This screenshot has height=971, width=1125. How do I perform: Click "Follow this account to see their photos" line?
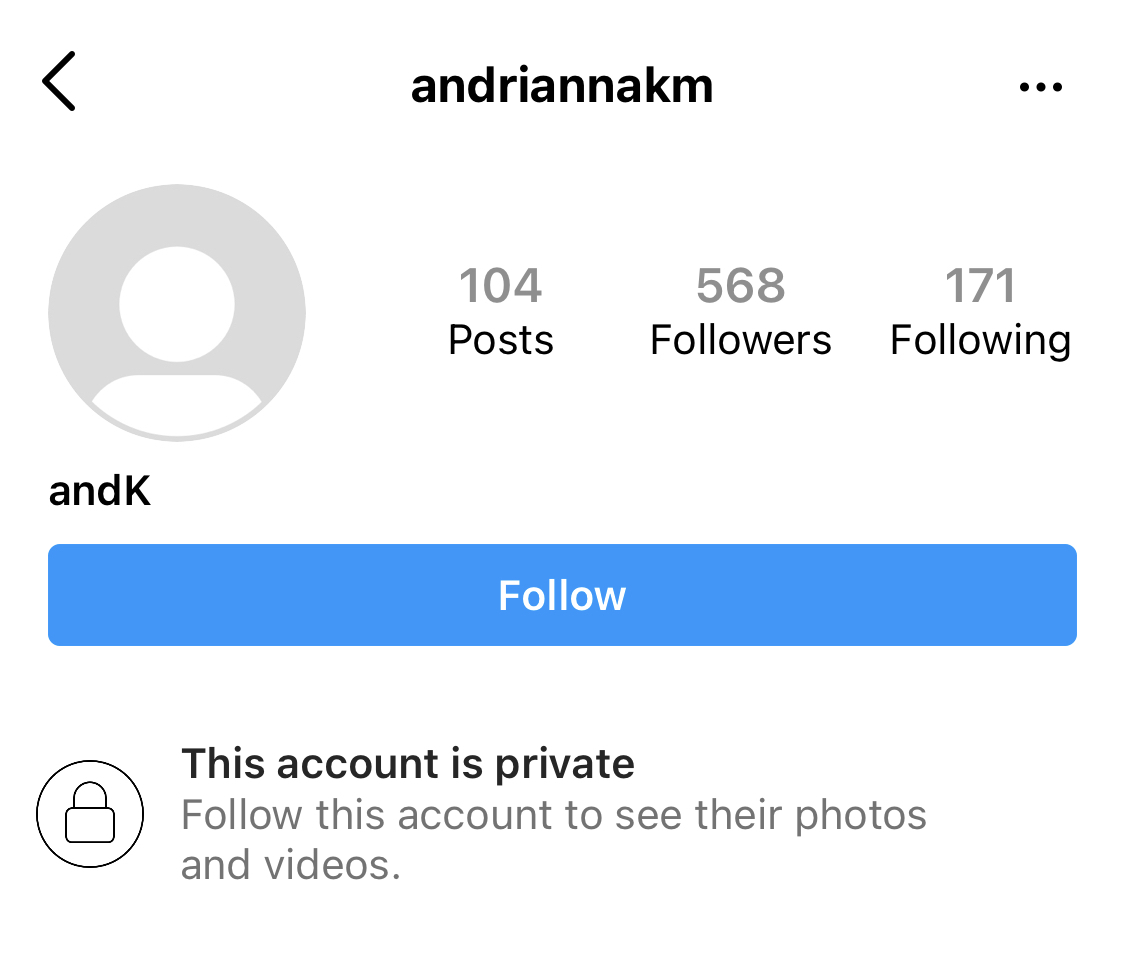pos(553,815)
